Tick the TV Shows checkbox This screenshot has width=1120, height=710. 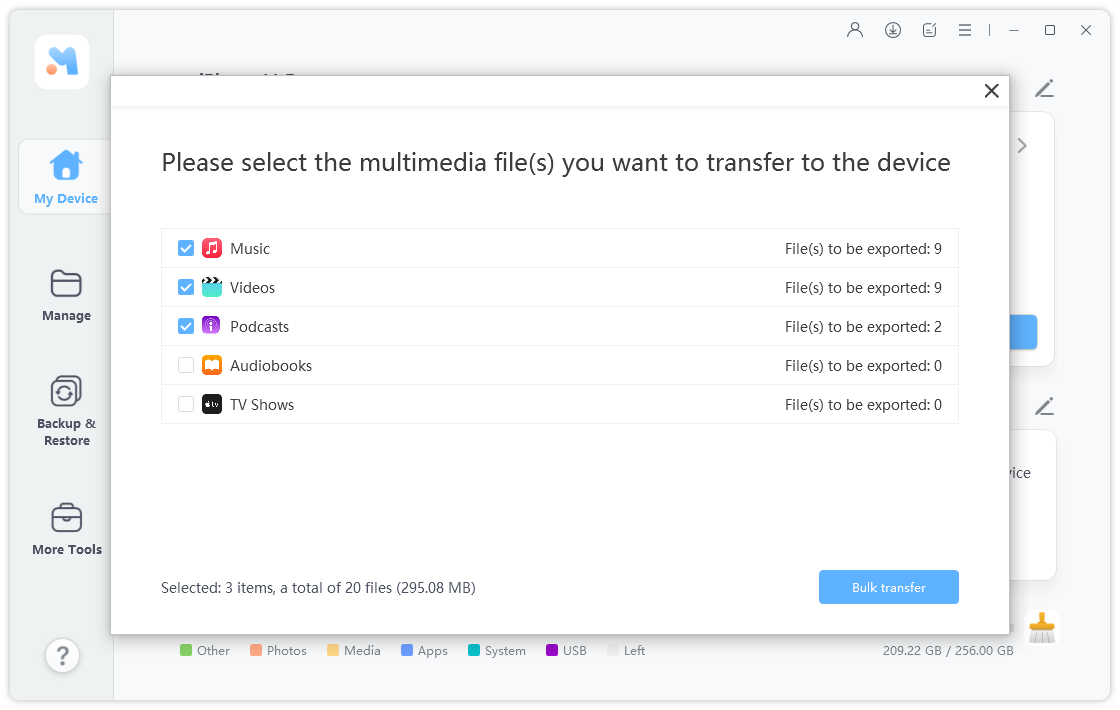(186, 405)
